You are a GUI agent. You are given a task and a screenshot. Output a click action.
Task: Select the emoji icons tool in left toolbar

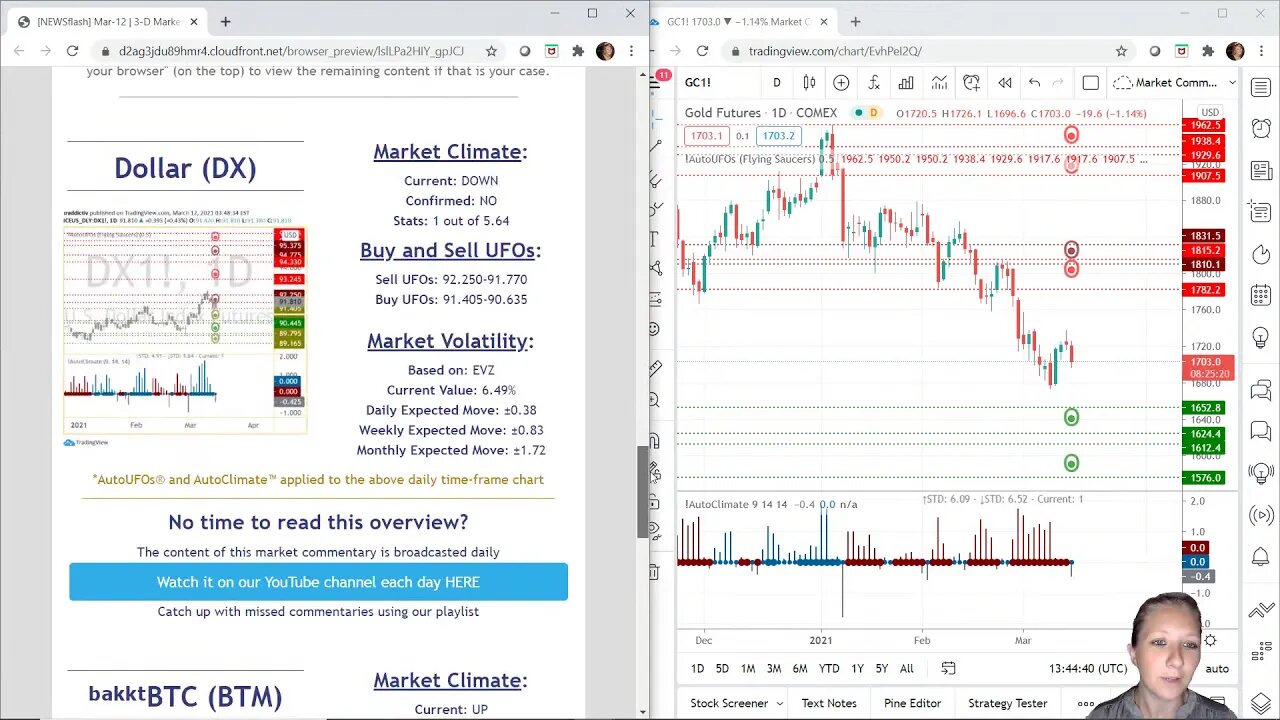point(654,328)
